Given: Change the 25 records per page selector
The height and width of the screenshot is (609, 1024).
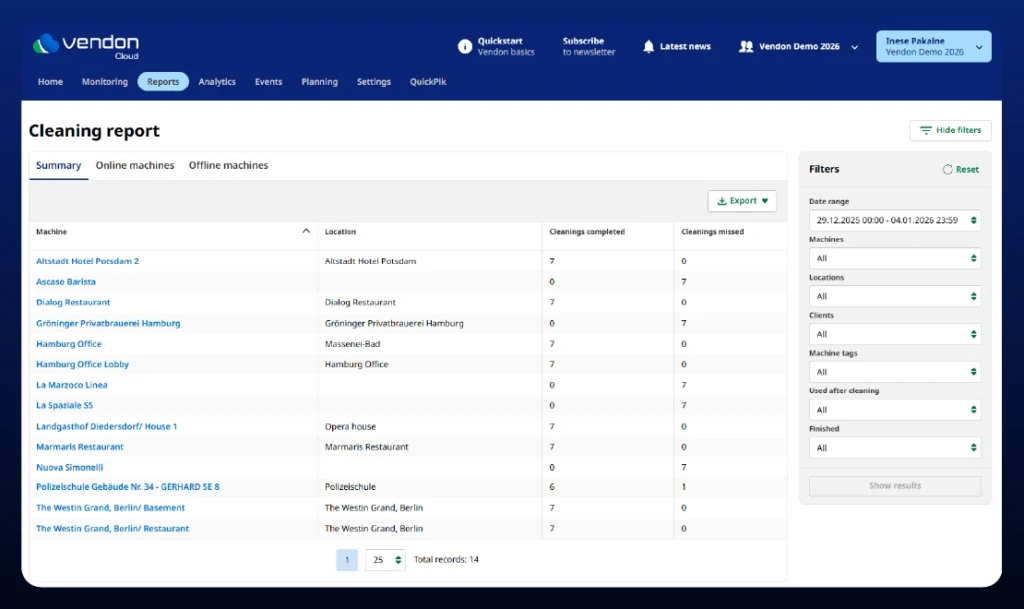Looking at the screenshot, I should (x=385, y=560).
